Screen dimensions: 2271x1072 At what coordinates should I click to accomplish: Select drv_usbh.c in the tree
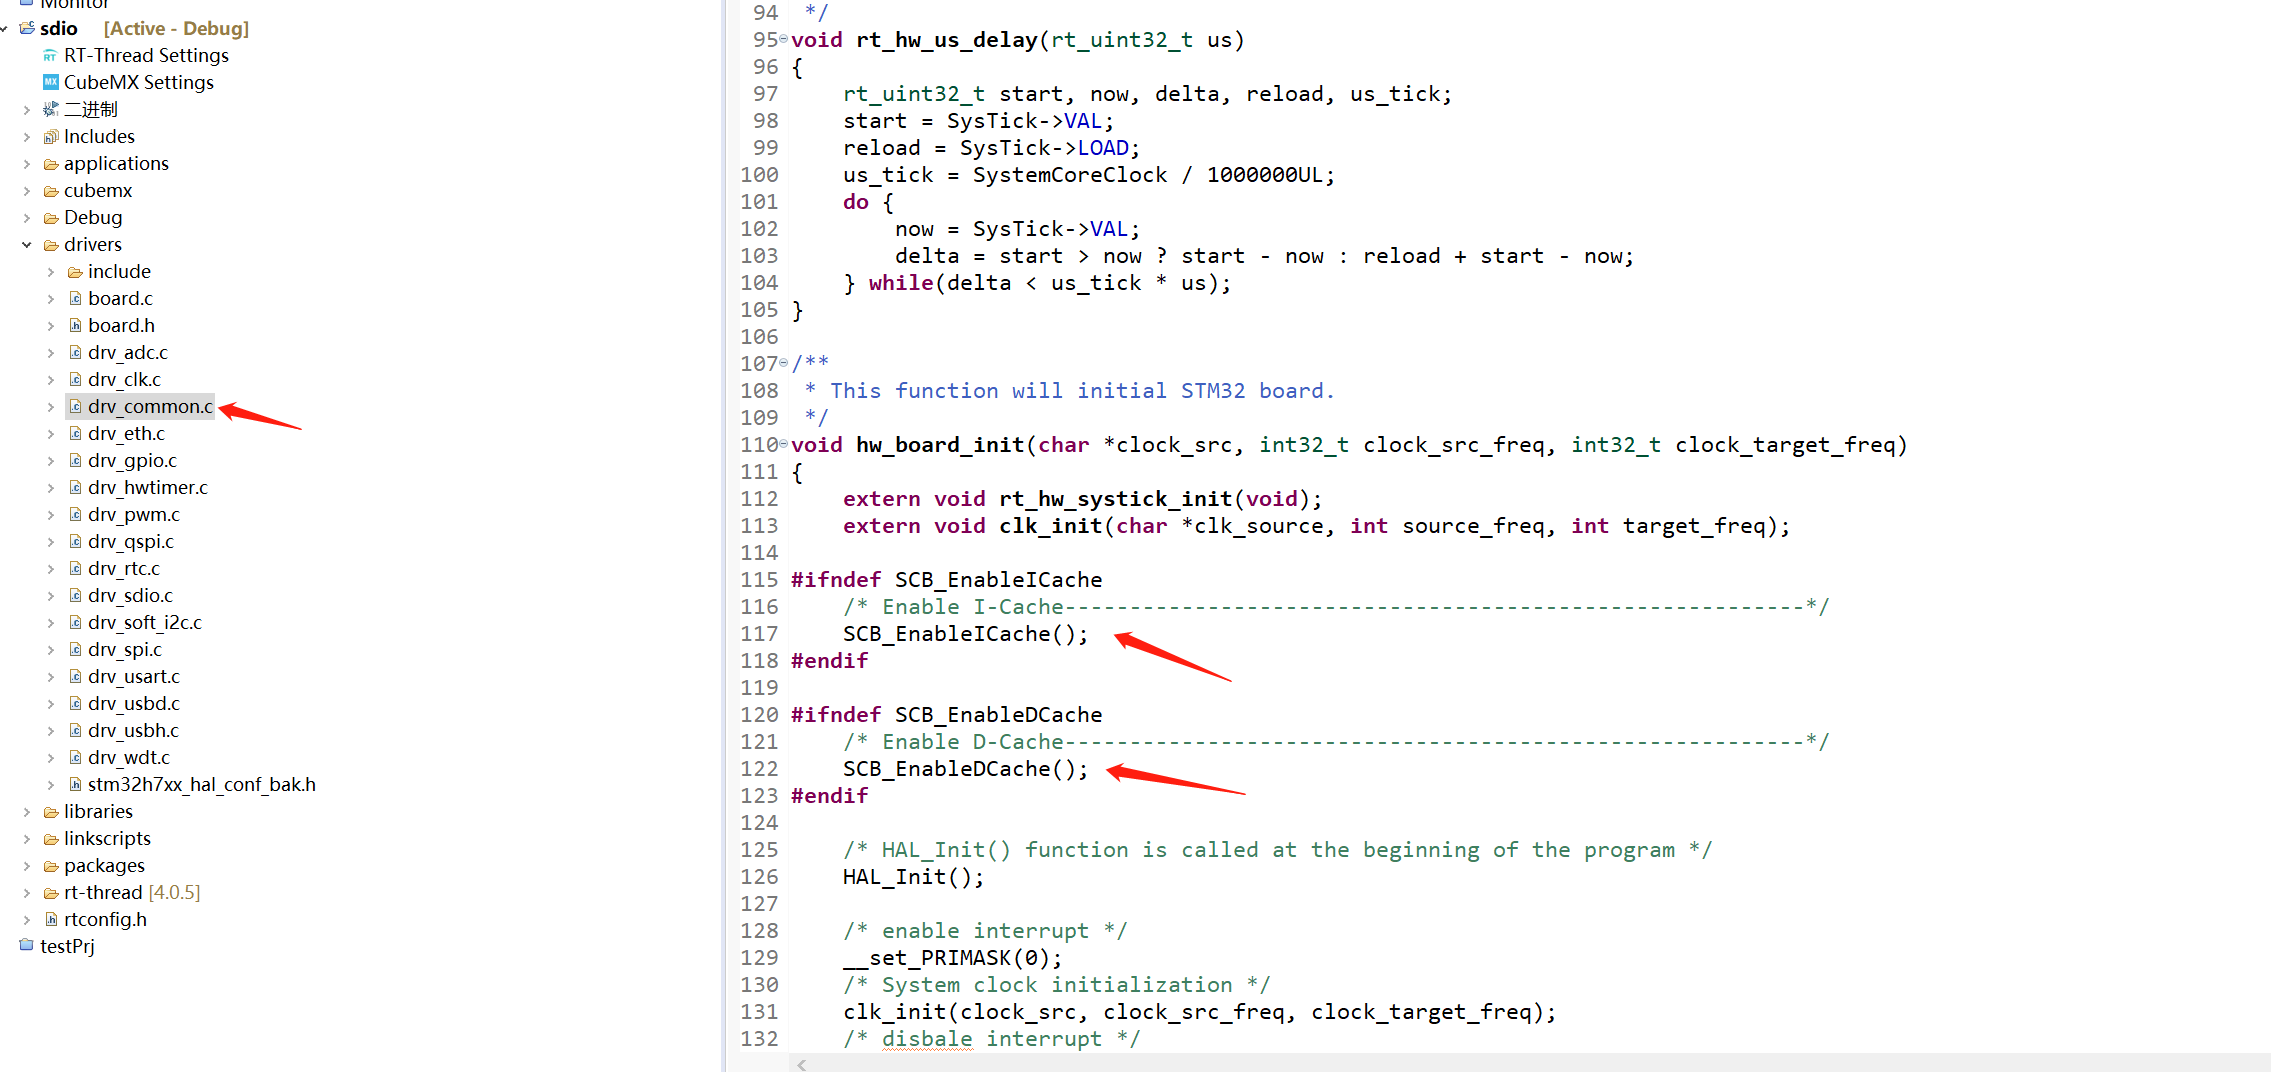(134, 730)
